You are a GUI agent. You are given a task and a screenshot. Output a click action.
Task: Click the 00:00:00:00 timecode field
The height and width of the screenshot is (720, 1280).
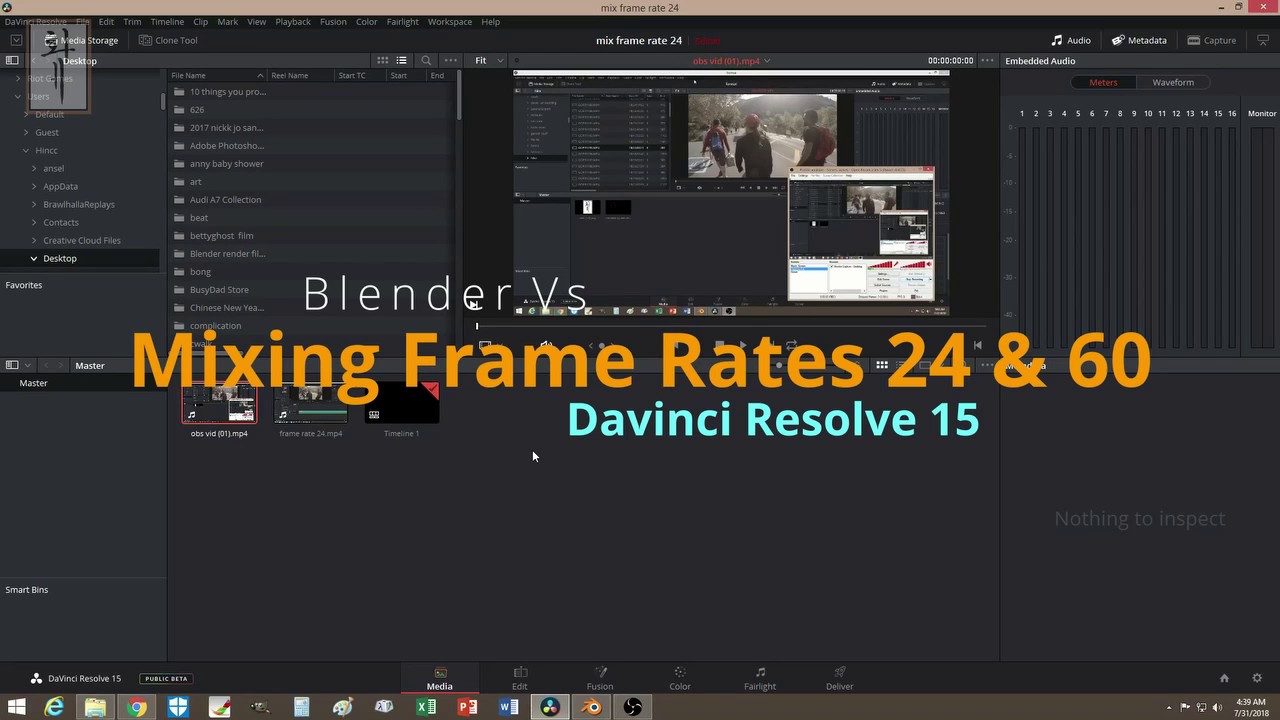point(950,60)
